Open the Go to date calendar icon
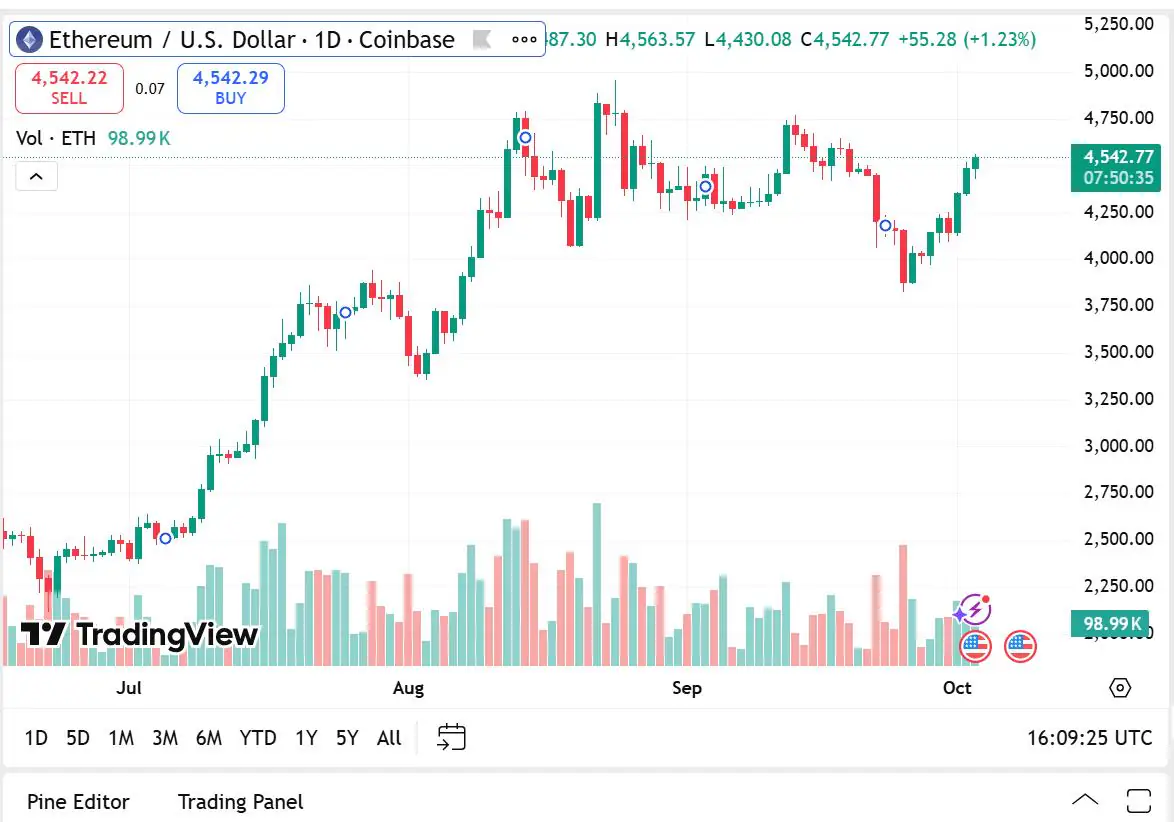Image resolution: width=1174 pixels, height=822 pixels. 452,738
